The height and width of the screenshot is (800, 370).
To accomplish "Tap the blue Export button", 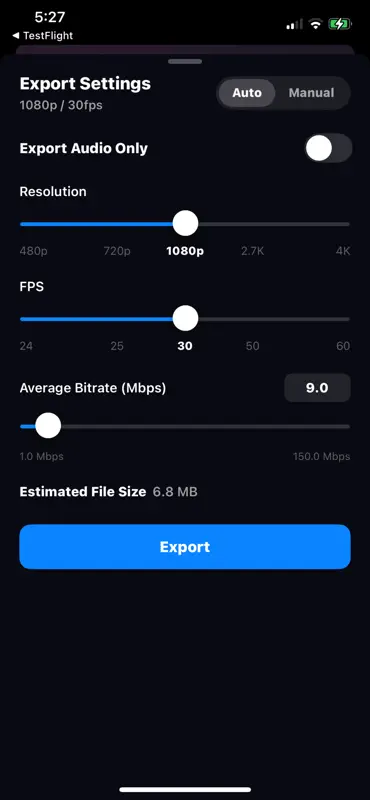I will point(185,547).
